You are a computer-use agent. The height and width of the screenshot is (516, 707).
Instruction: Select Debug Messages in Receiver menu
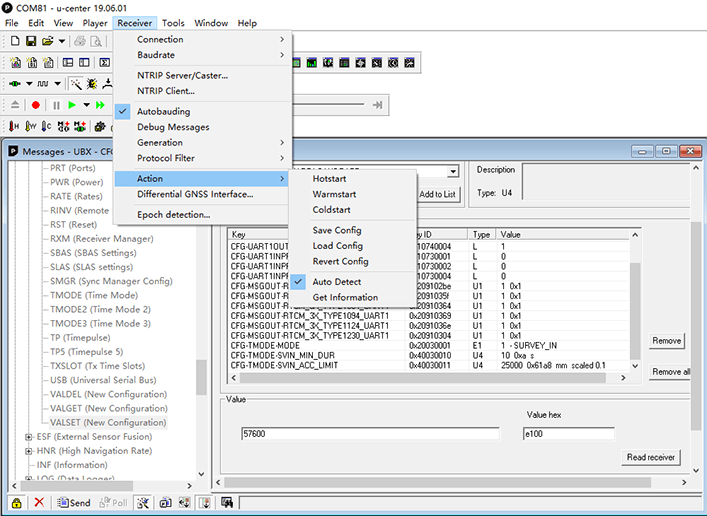pyautogui.click(x=201, y=127)
